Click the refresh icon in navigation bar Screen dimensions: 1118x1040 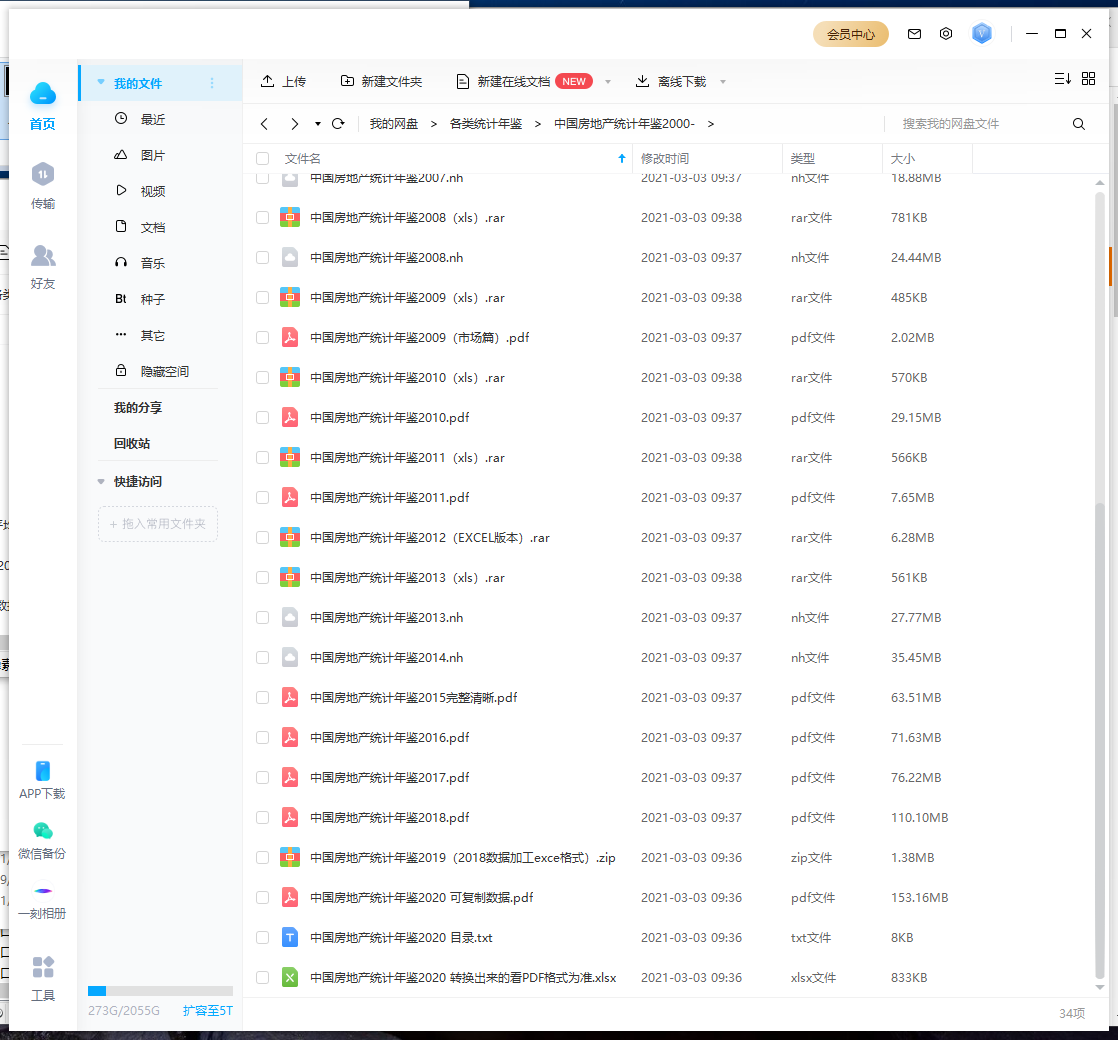point(338,124)
